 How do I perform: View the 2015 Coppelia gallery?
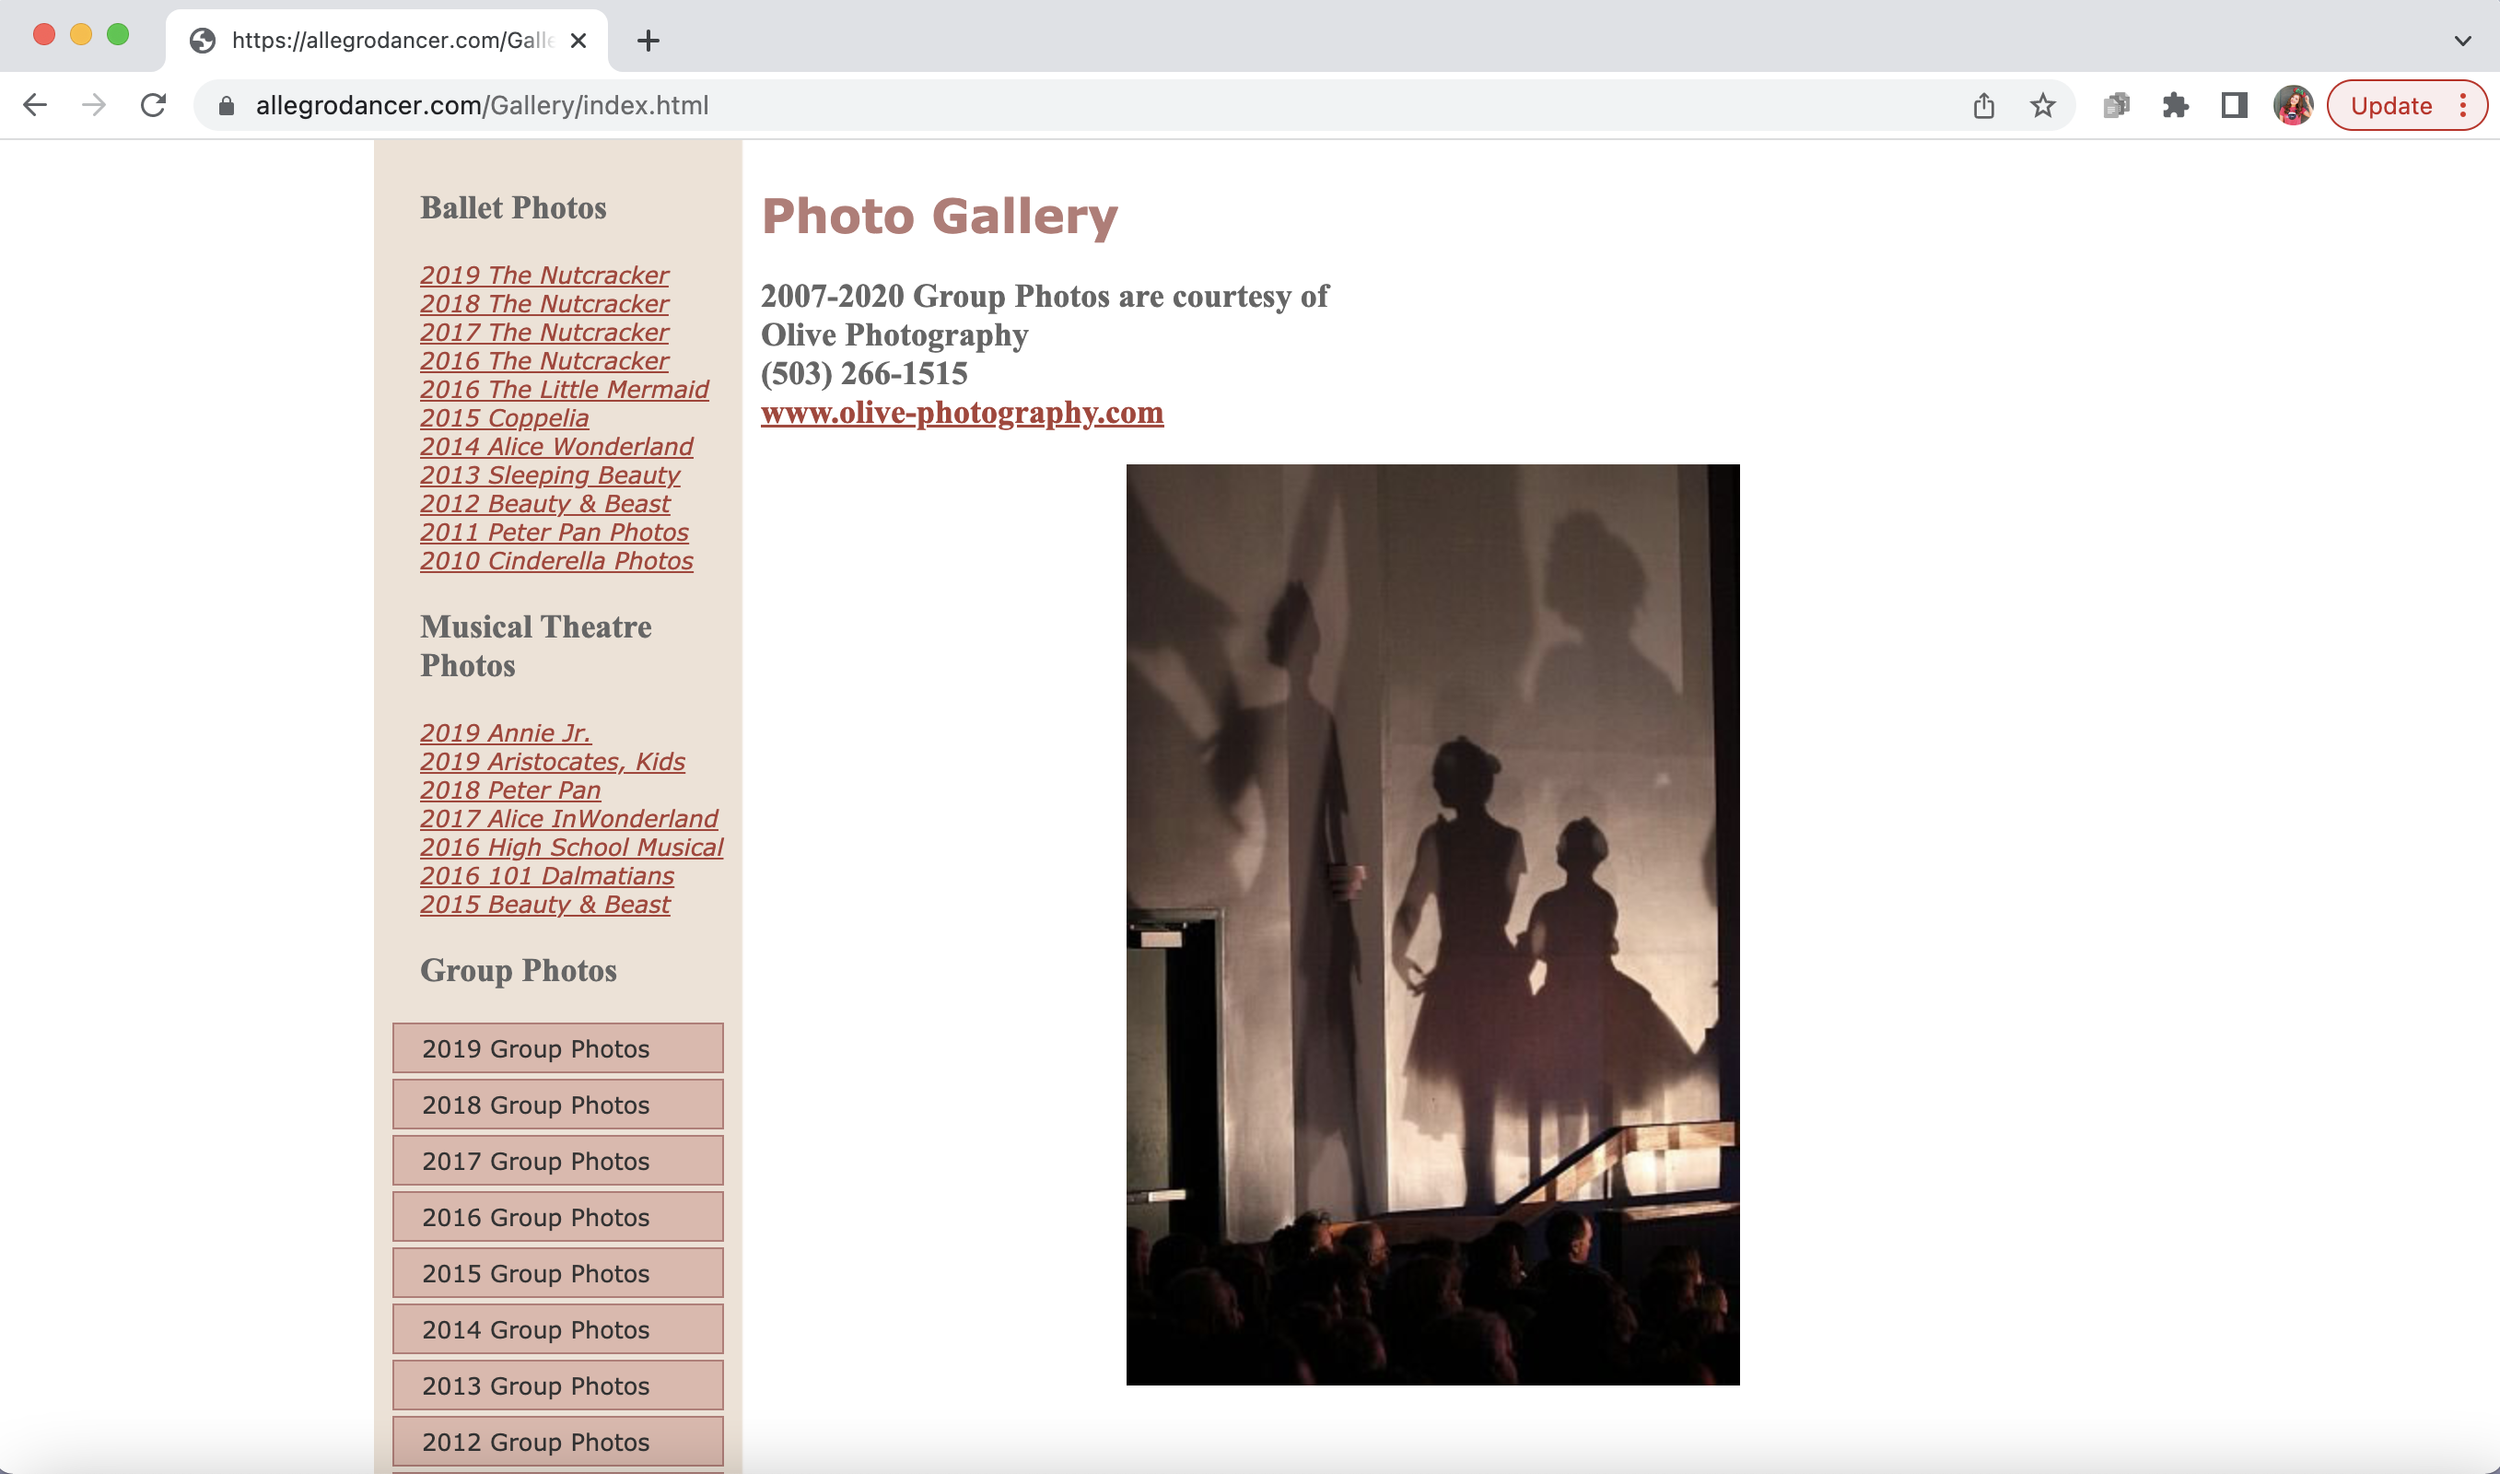click(x=504, y=418)
